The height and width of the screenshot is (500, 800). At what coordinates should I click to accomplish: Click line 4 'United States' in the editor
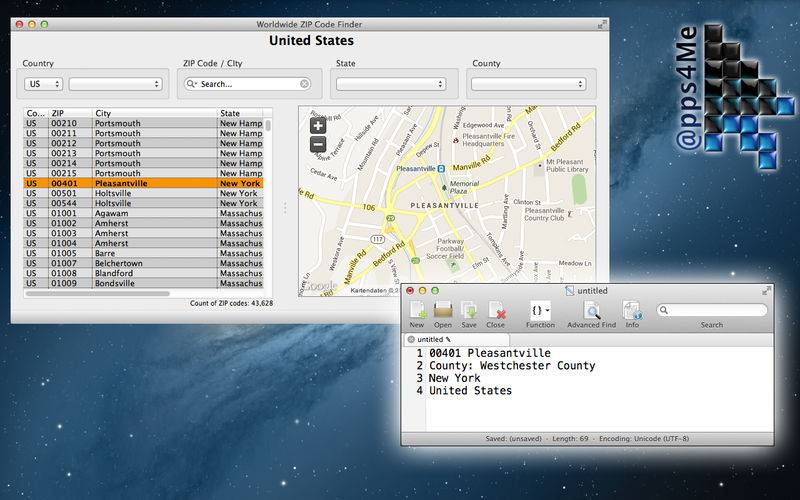(470, 390)
